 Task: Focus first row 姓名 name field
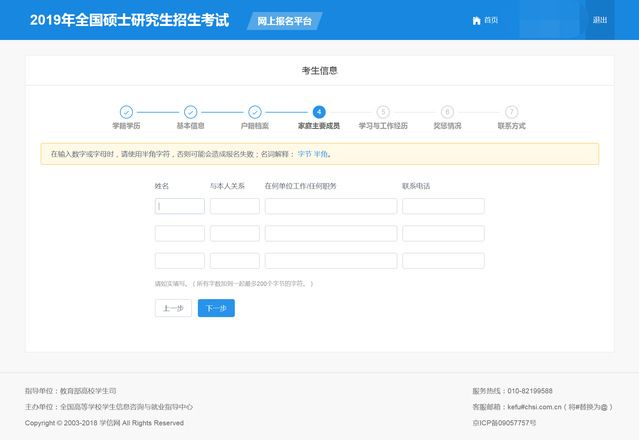[180, 206]
